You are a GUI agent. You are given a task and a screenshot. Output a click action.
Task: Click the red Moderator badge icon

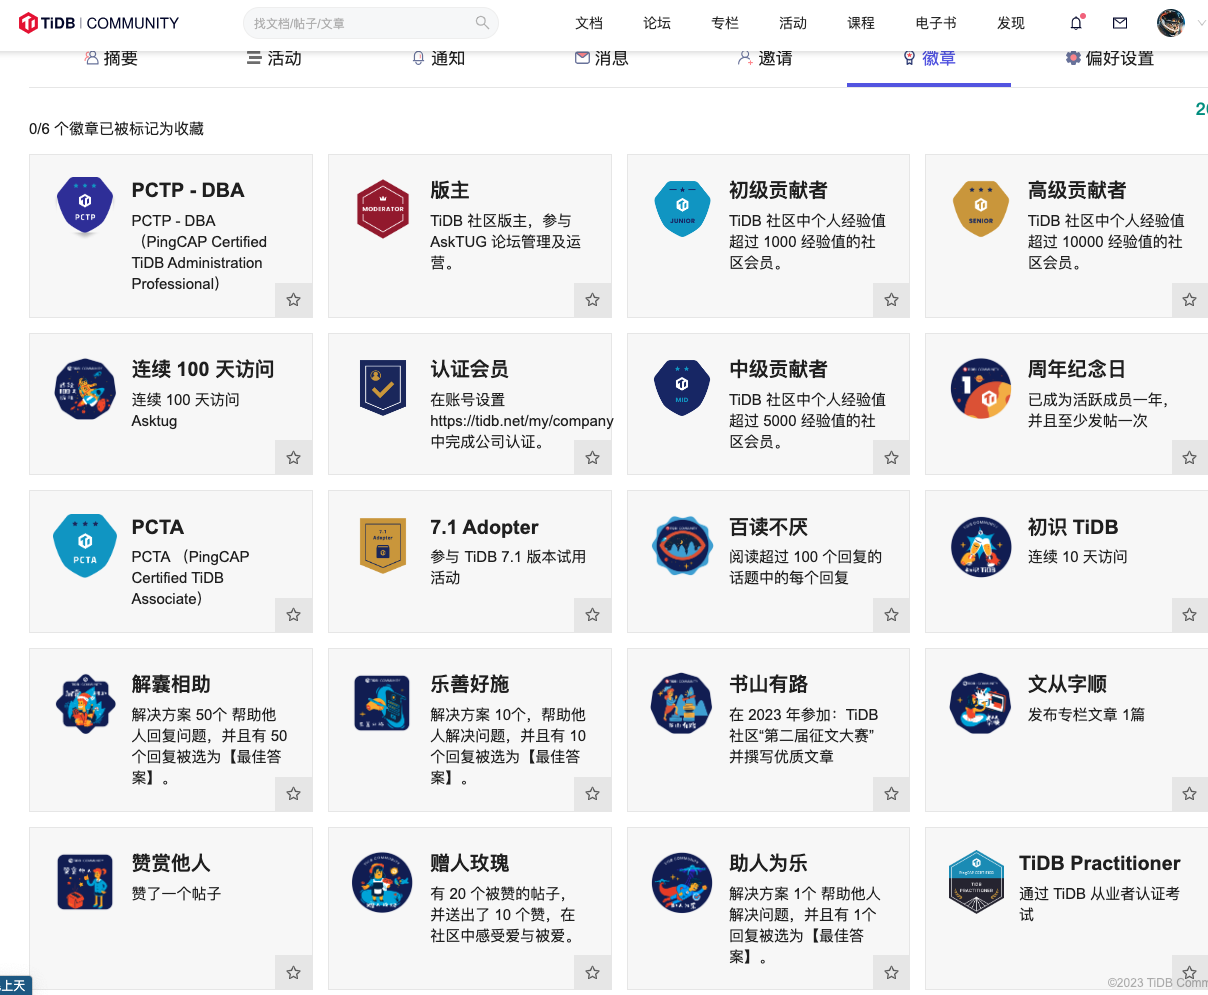383,208
